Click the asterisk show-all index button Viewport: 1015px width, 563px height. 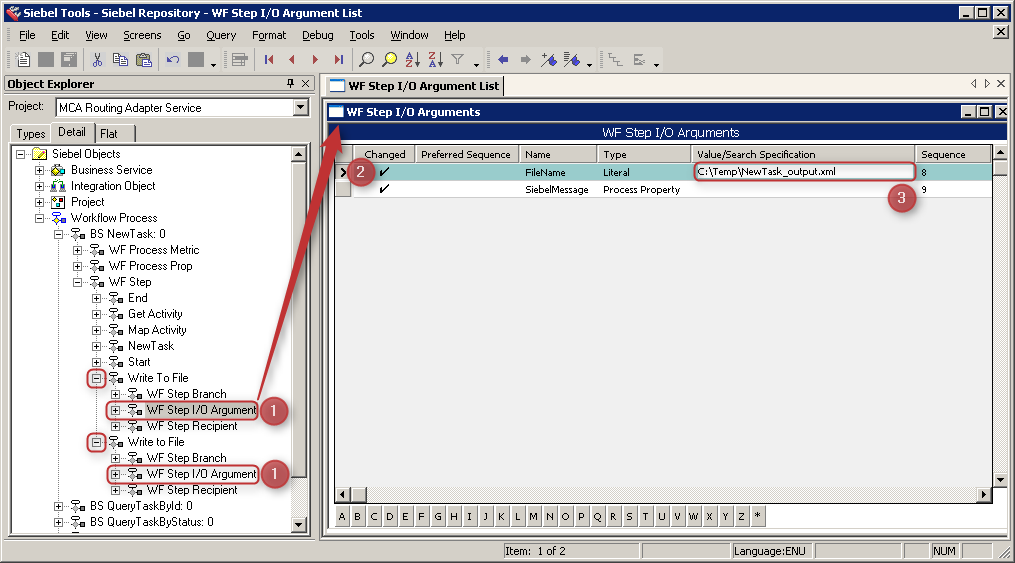757,516
